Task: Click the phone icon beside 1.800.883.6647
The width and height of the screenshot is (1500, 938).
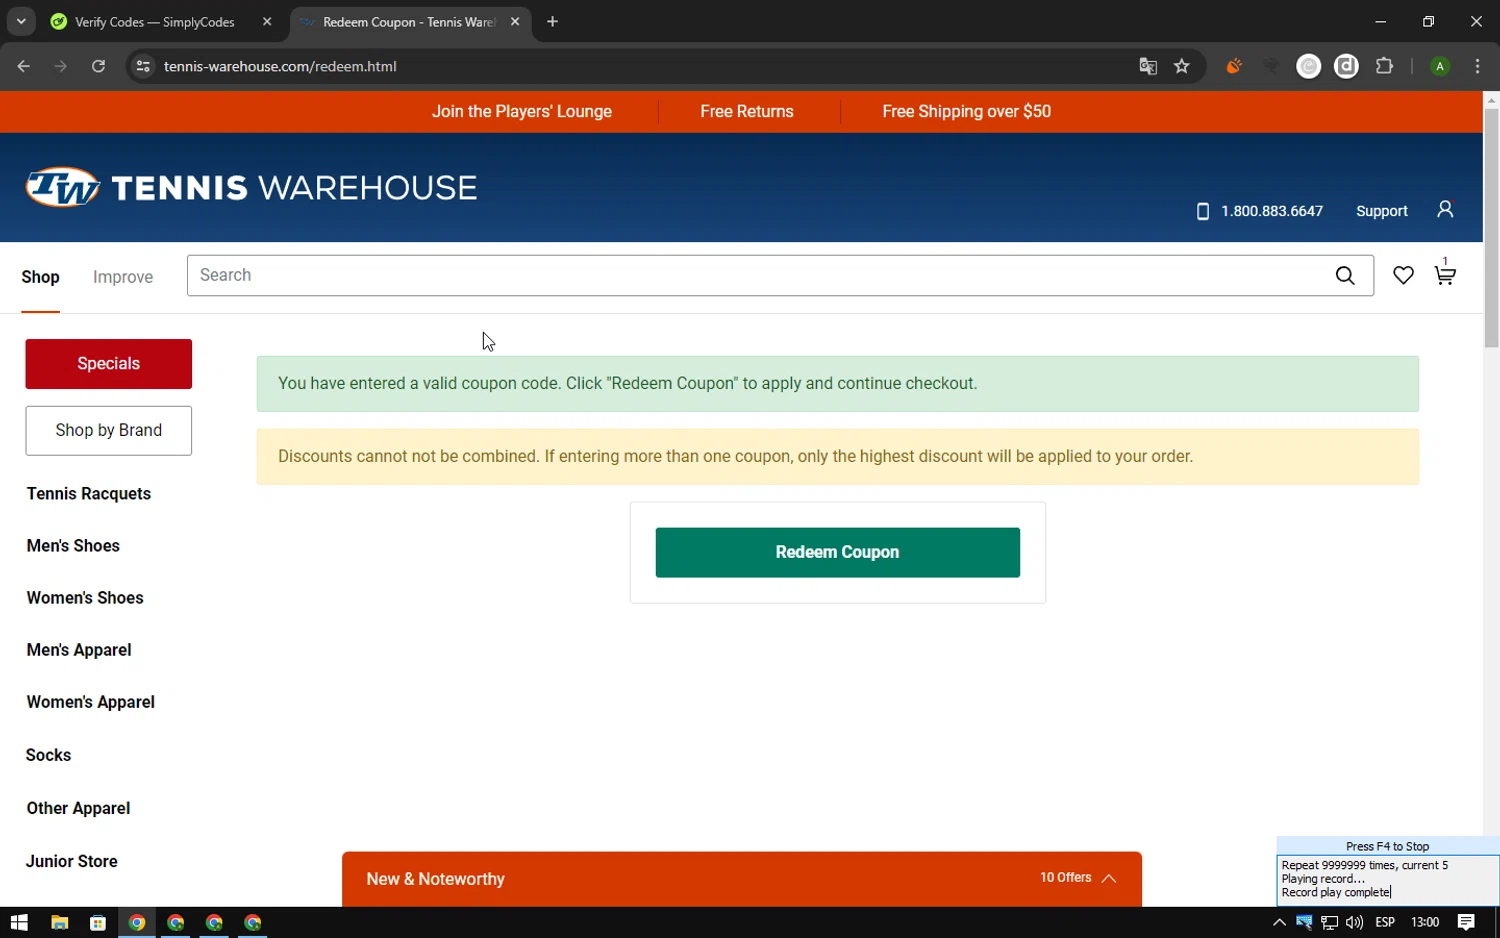Action: 1203,211
